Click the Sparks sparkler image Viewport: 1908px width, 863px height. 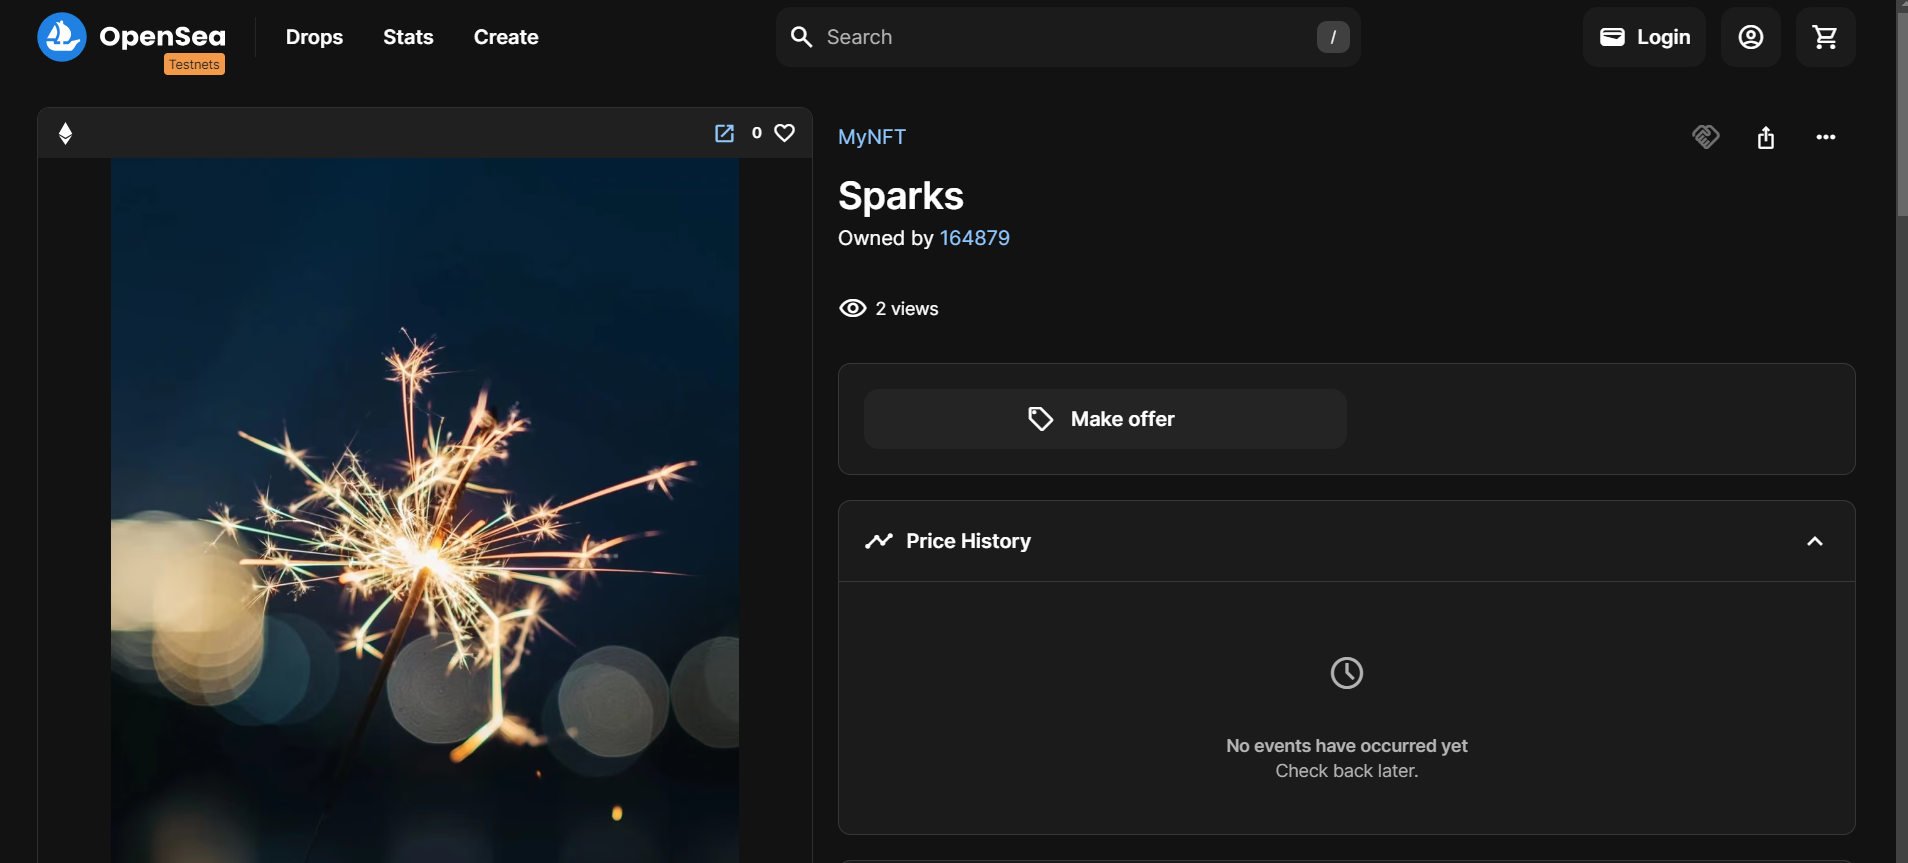click(425, 510)
